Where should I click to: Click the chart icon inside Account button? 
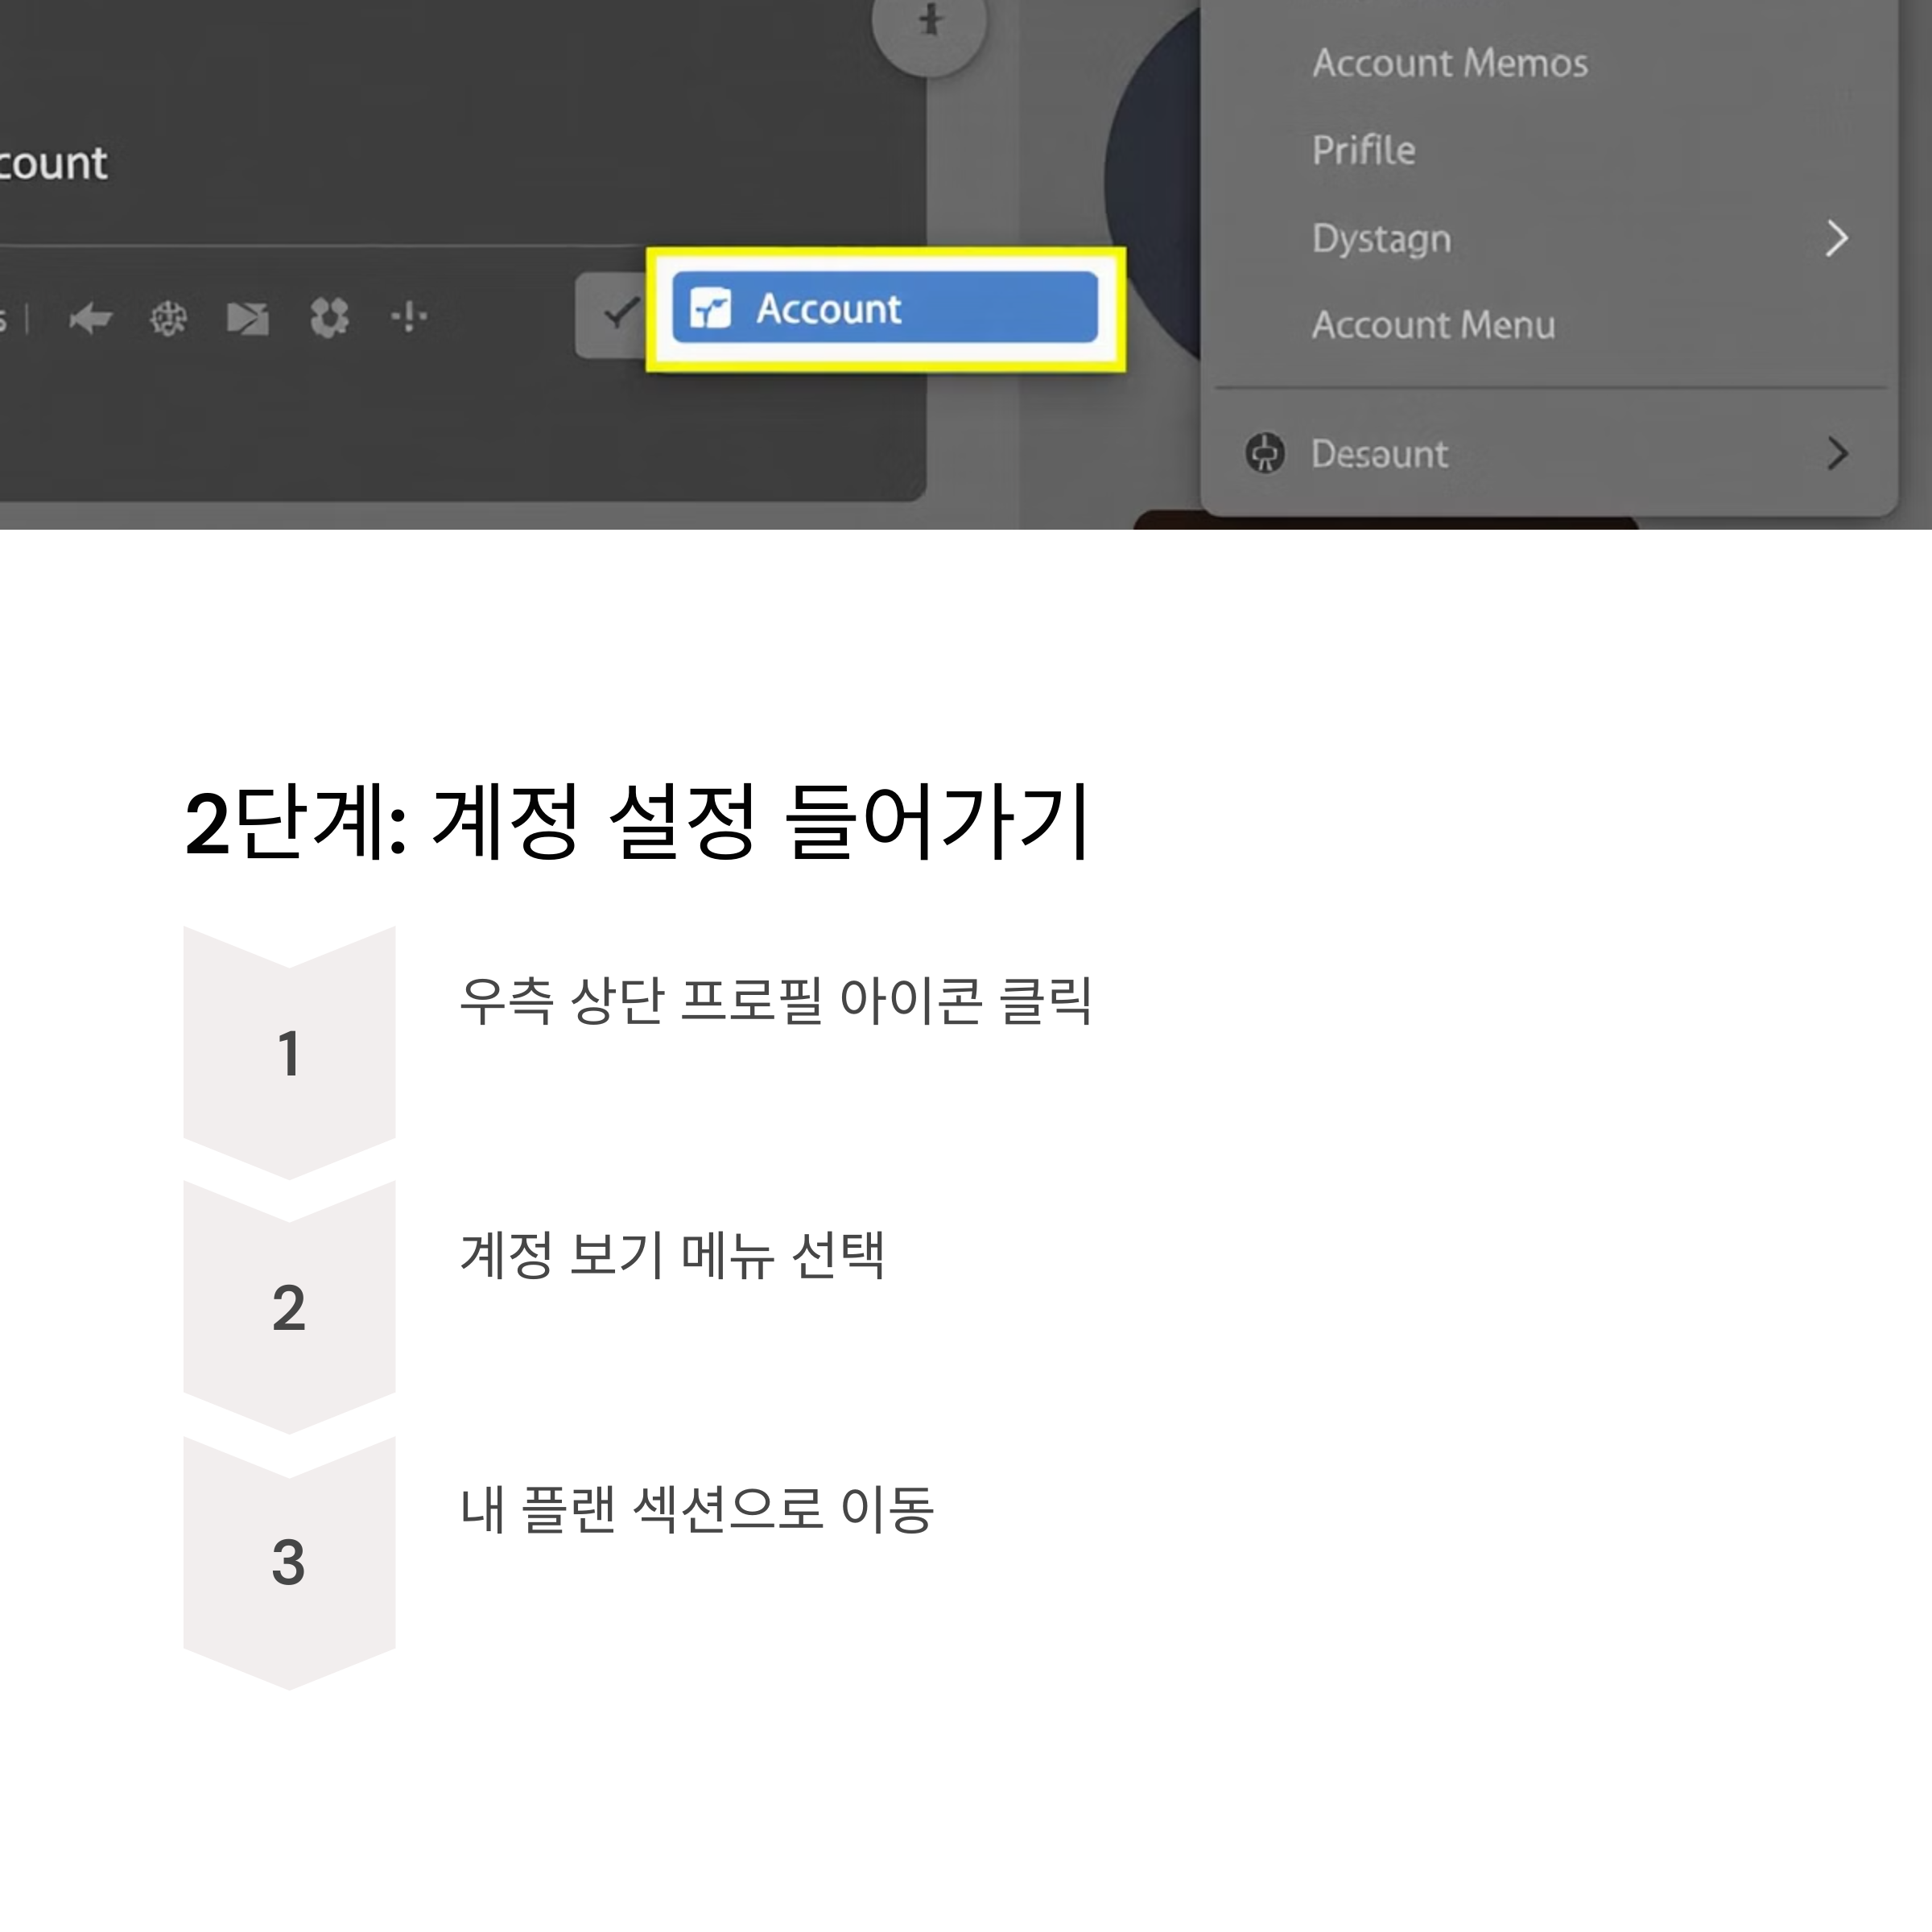click(711, 308)
